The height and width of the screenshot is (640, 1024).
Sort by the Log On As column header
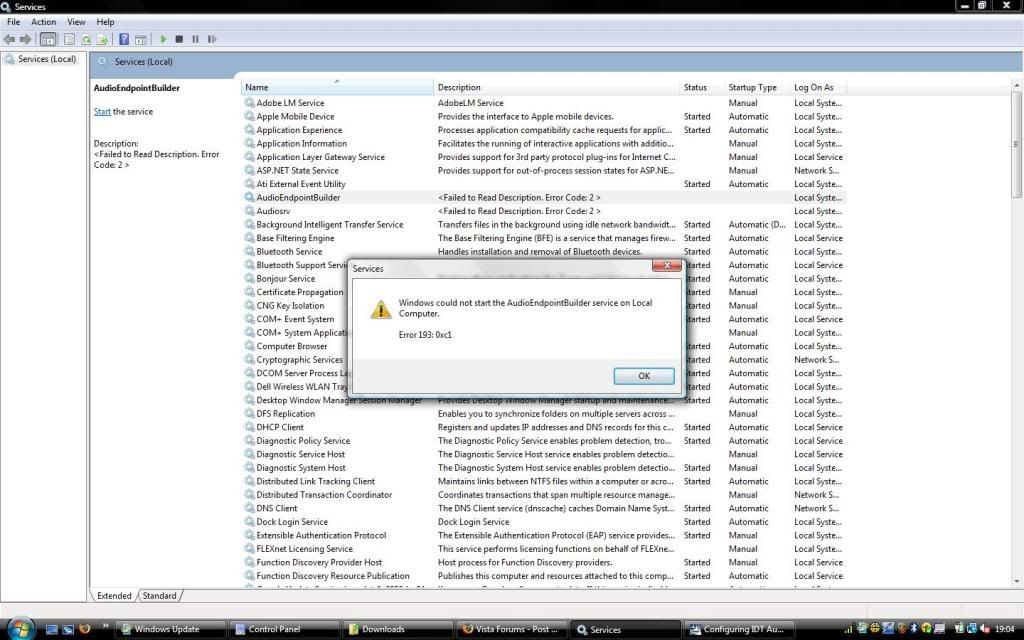pyautogui.click(x=818, y=87)
